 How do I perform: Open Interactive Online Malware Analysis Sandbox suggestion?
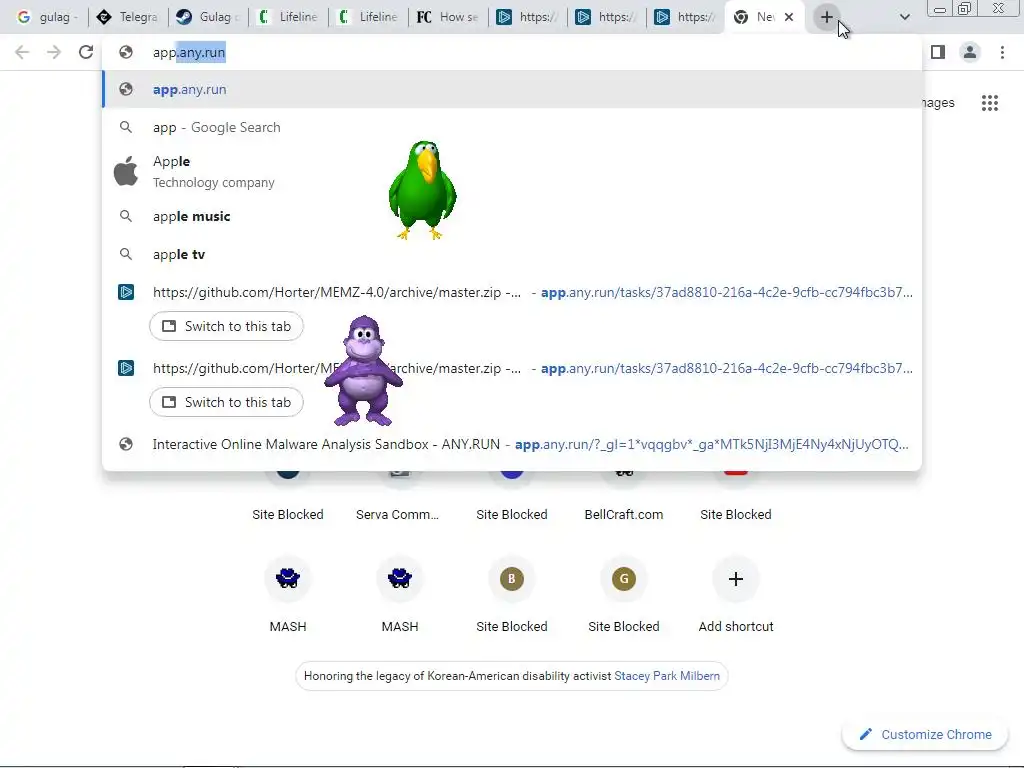(x=512, y=444)
